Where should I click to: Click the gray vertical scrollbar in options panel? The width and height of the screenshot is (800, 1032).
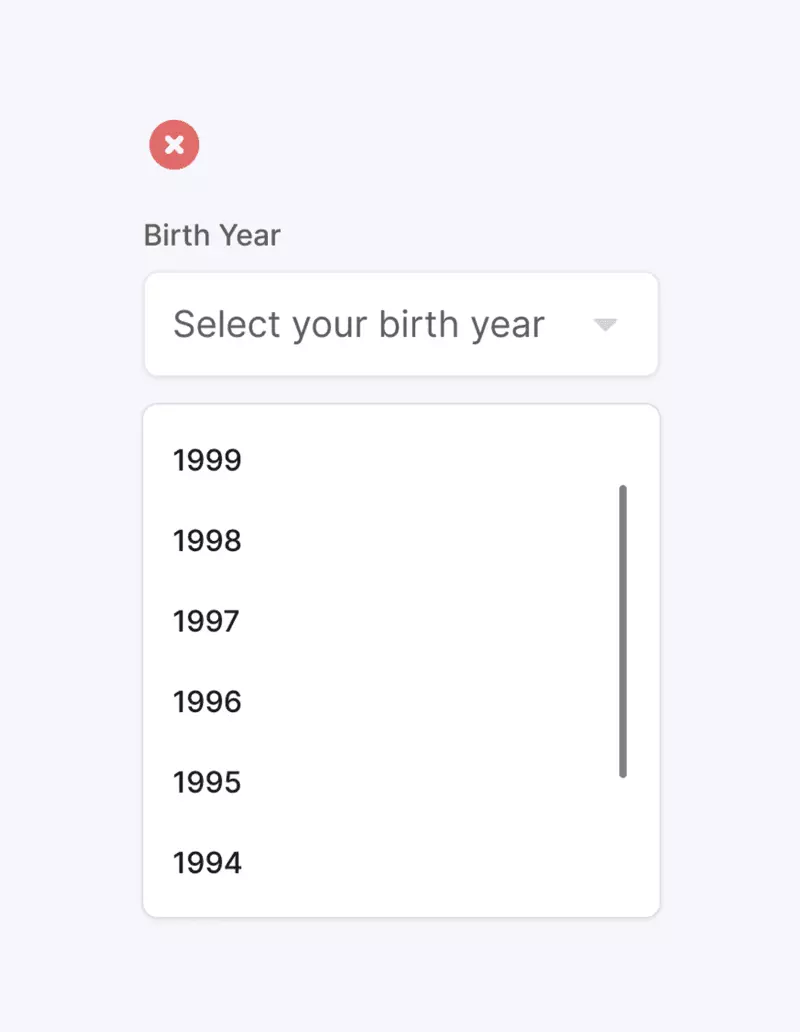point(623,632)
